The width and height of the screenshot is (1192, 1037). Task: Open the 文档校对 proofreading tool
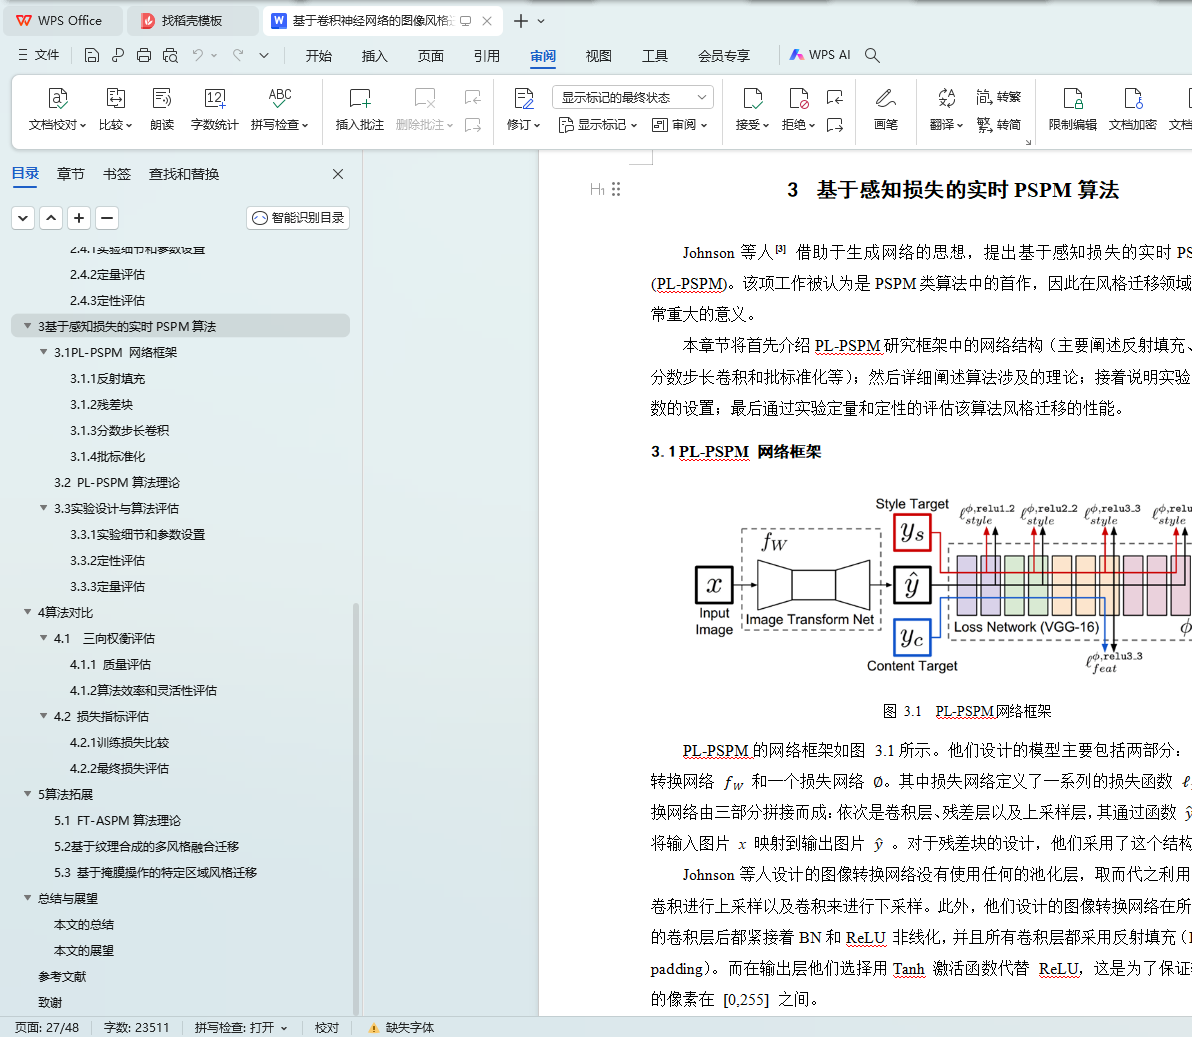click(x=57, y=109)
